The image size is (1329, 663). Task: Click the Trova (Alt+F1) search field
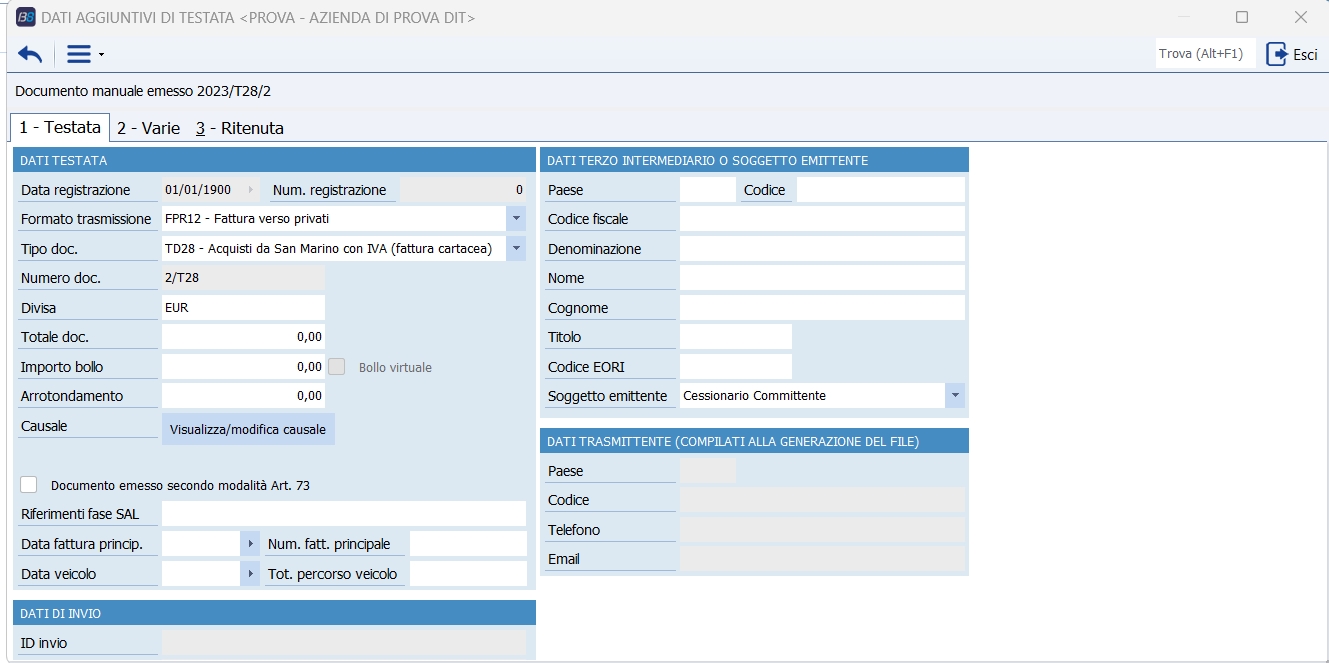(x=1206, y=54)
